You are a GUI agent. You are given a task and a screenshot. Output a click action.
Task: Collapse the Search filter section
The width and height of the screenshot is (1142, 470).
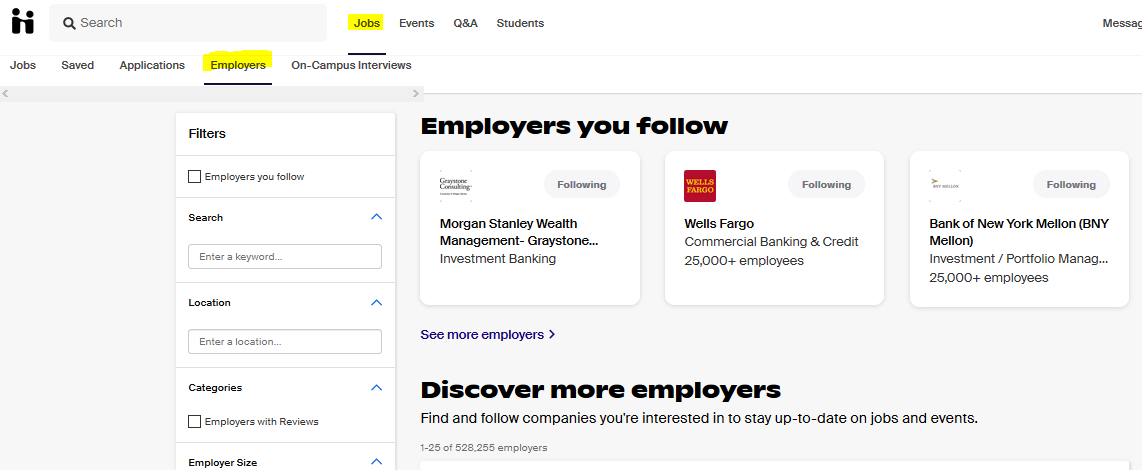pos(376,217)
